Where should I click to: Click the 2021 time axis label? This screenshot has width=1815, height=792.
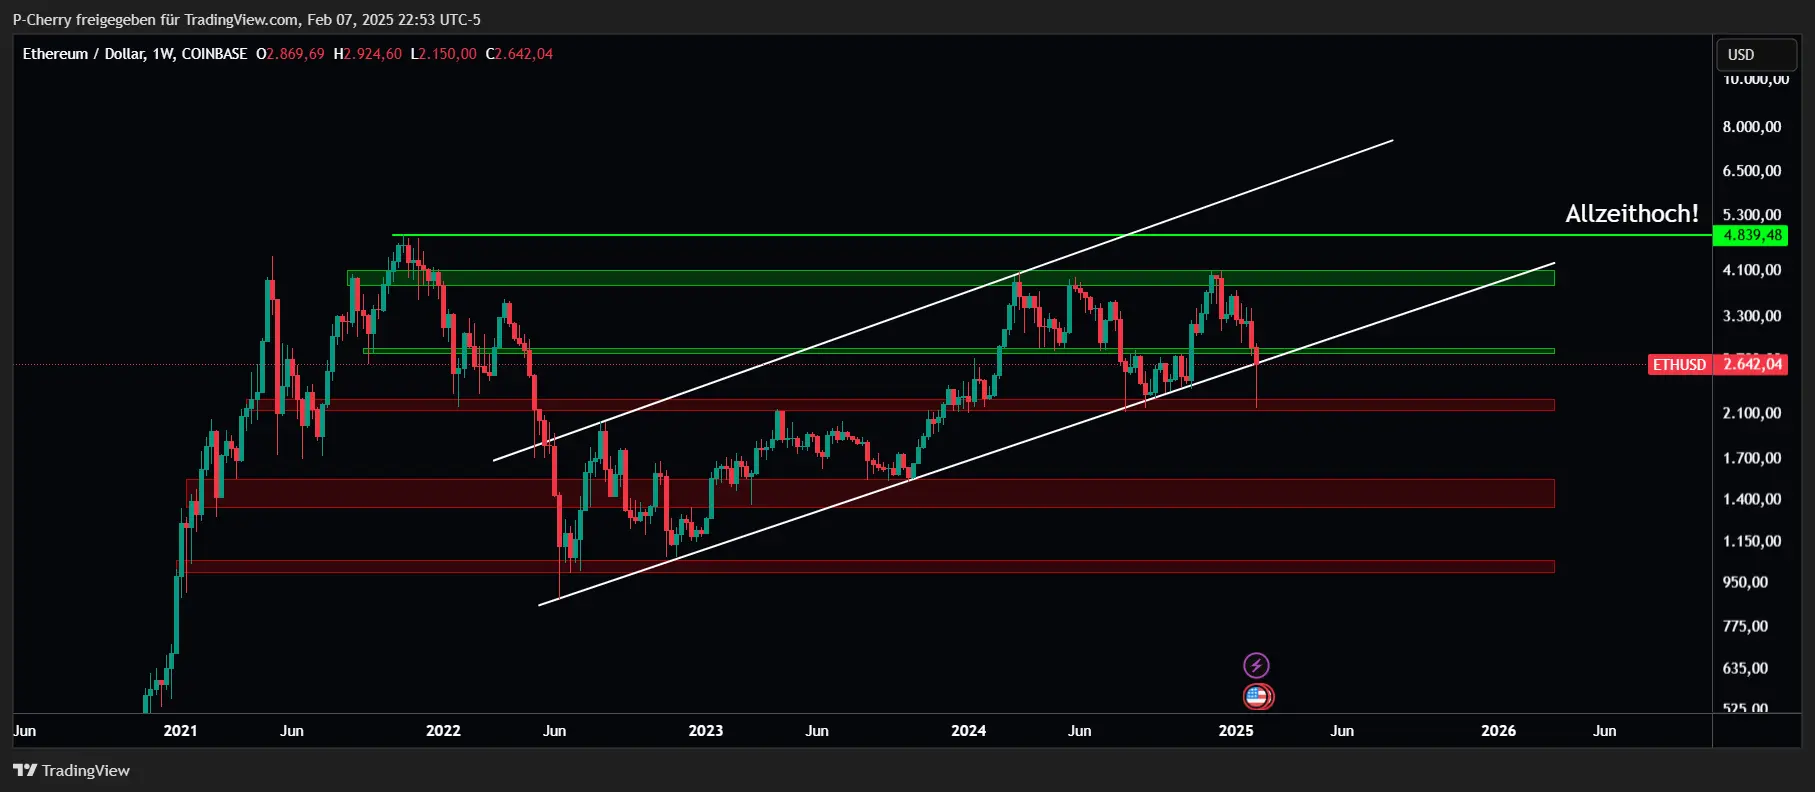point(180,731)
